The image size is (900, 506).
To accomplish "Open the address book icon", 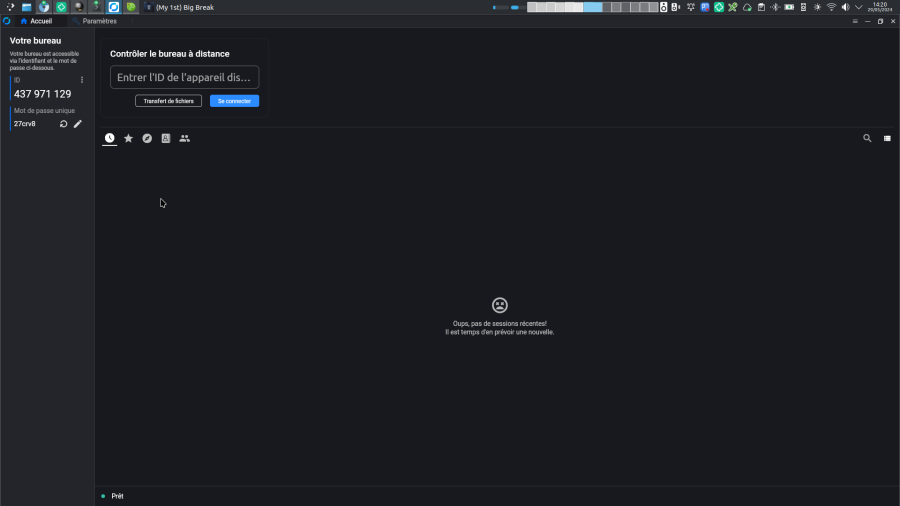I will coord(166,138).
